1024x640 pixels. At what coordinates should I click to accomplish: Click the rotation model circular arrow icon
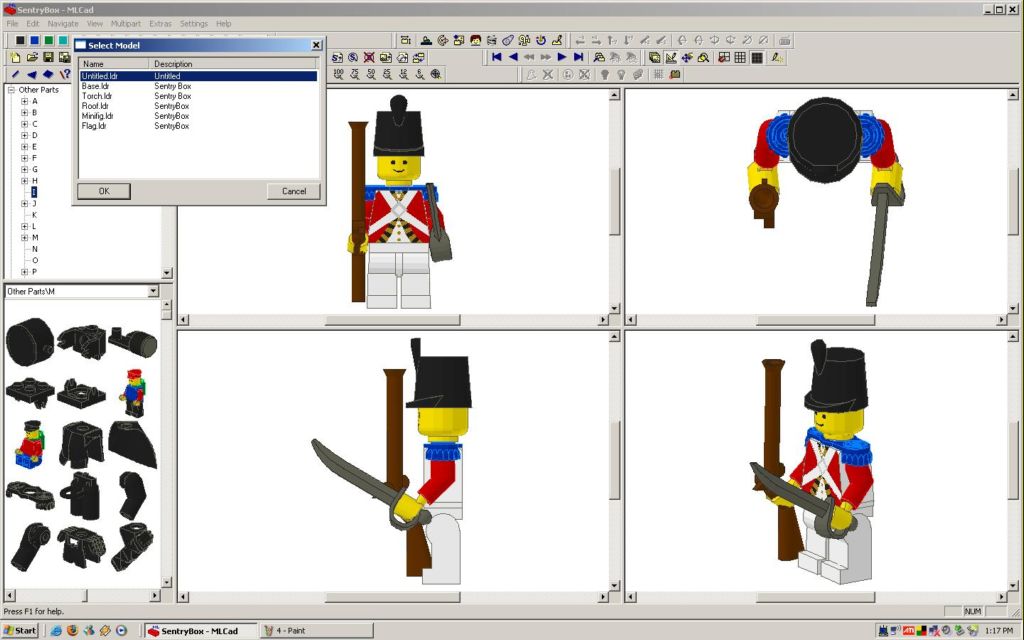point(541,40)
